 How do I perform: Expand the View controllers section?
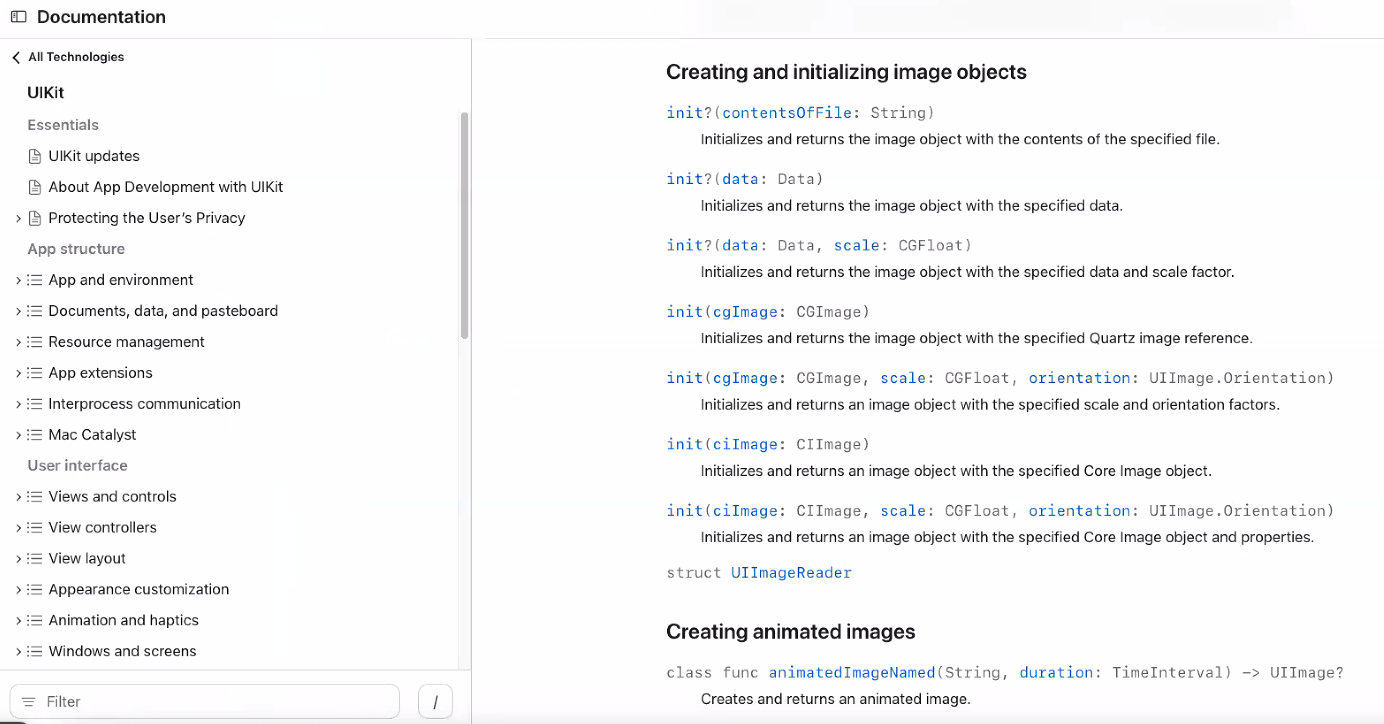coord(18,528)
